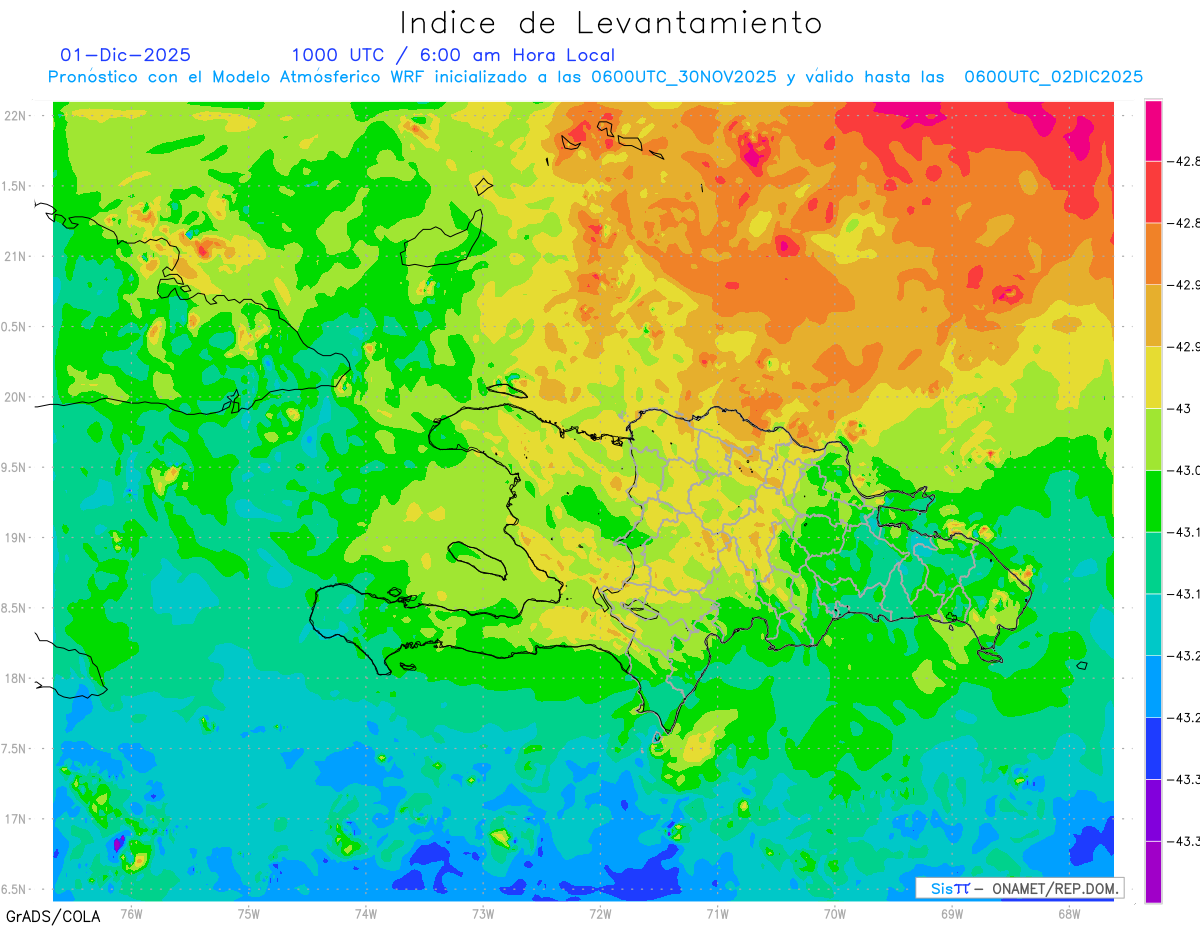Click the '21N' latitude axis label
1200x927 pixels.
pyautogui.click(x=15, y=257)
